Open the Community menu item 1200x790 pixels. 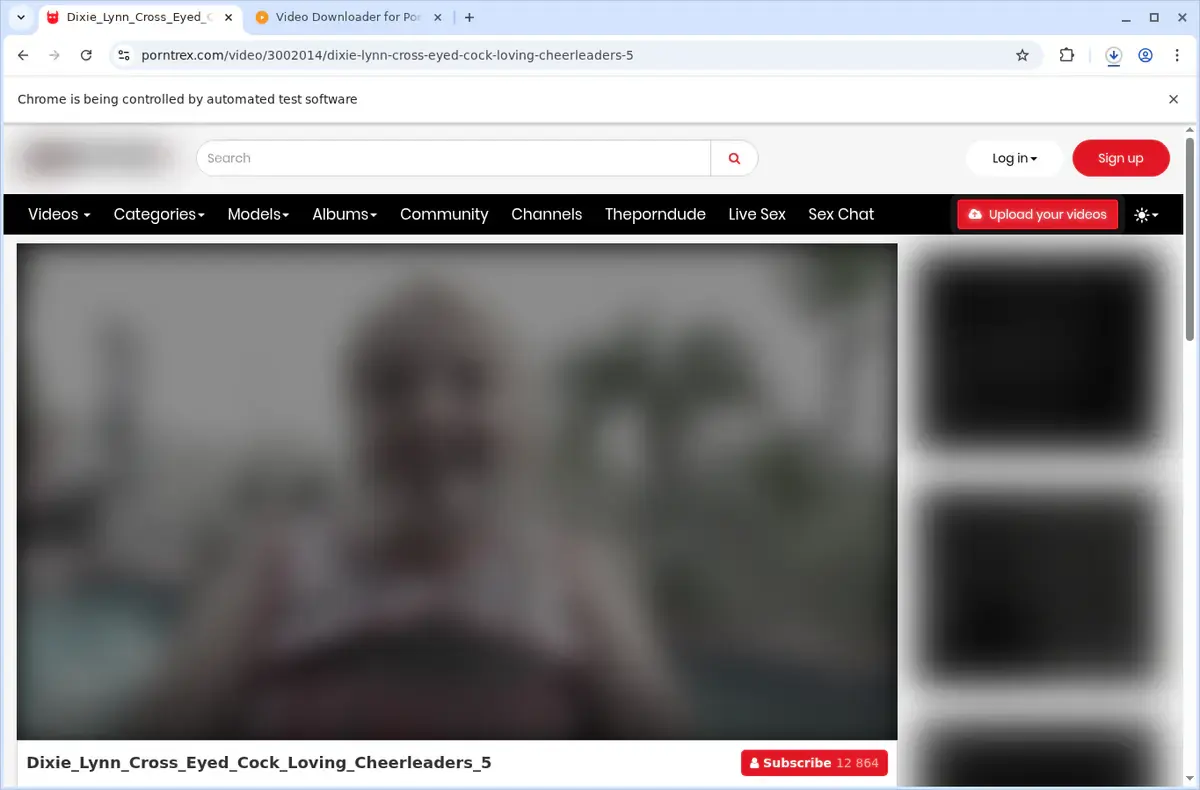coord(444,214)
